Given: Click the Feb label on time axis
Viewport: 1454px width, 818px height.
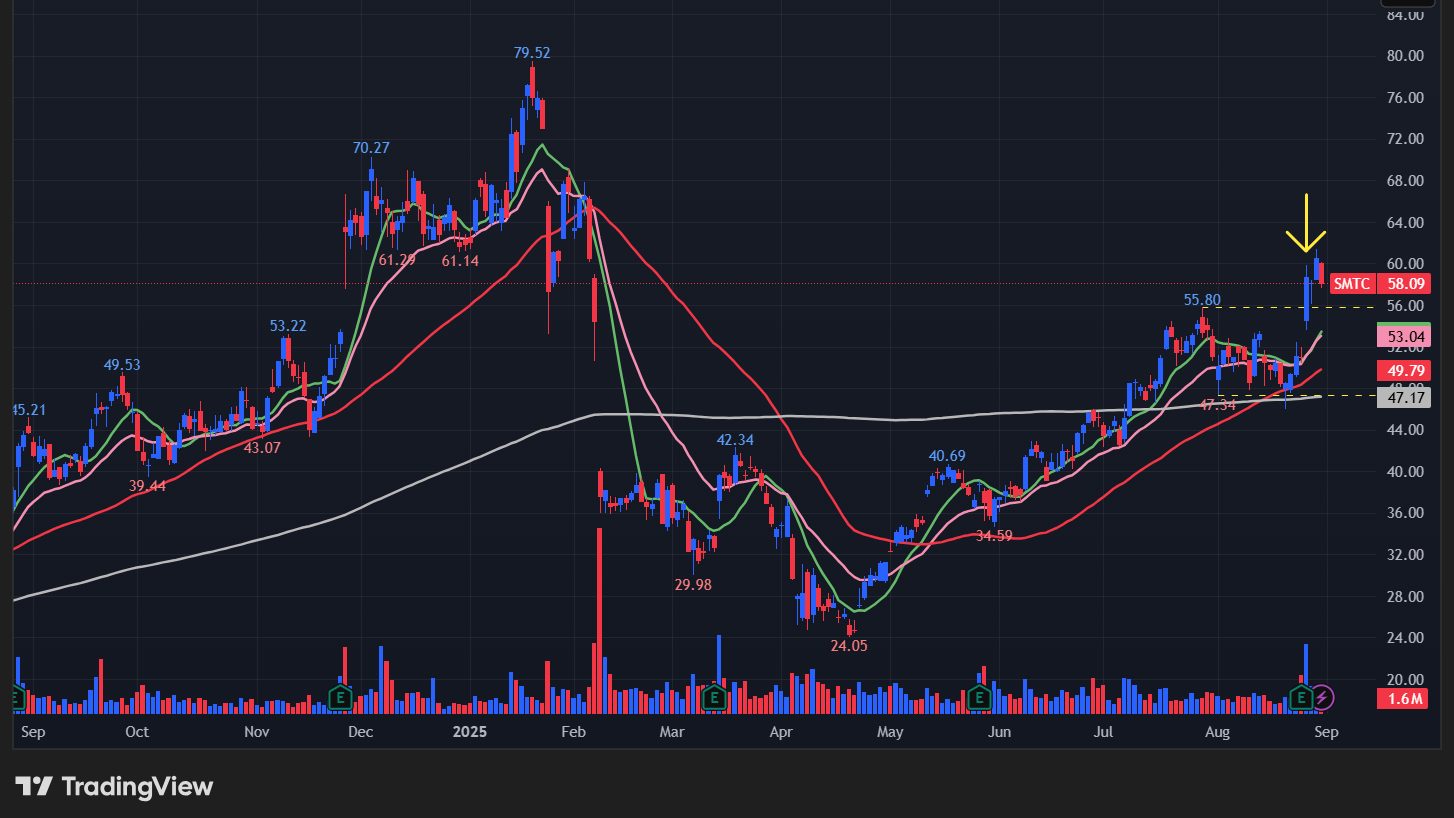Looking at the screenshot, I should [x=573, y=731].
